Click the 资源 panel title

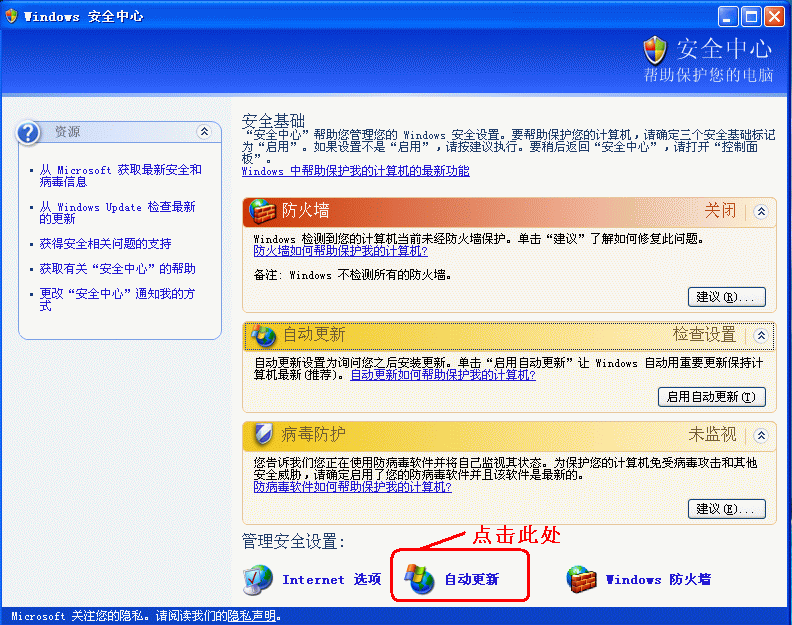tap(67, 132)
